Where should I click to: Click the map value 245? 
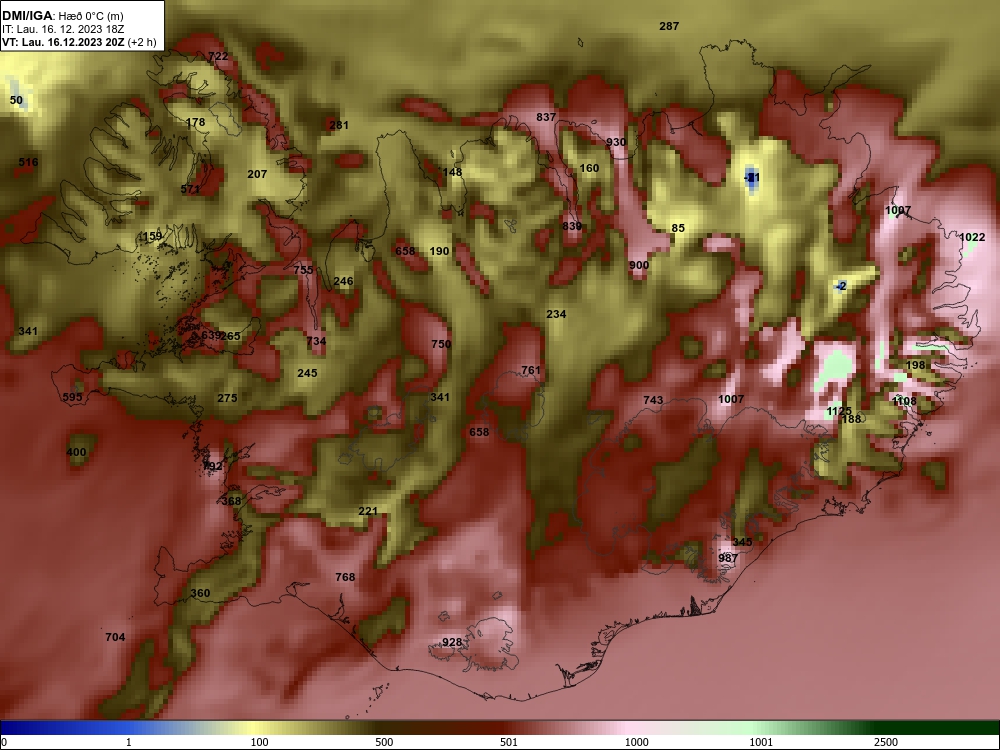pyautogui.click(x=307, y=373)
